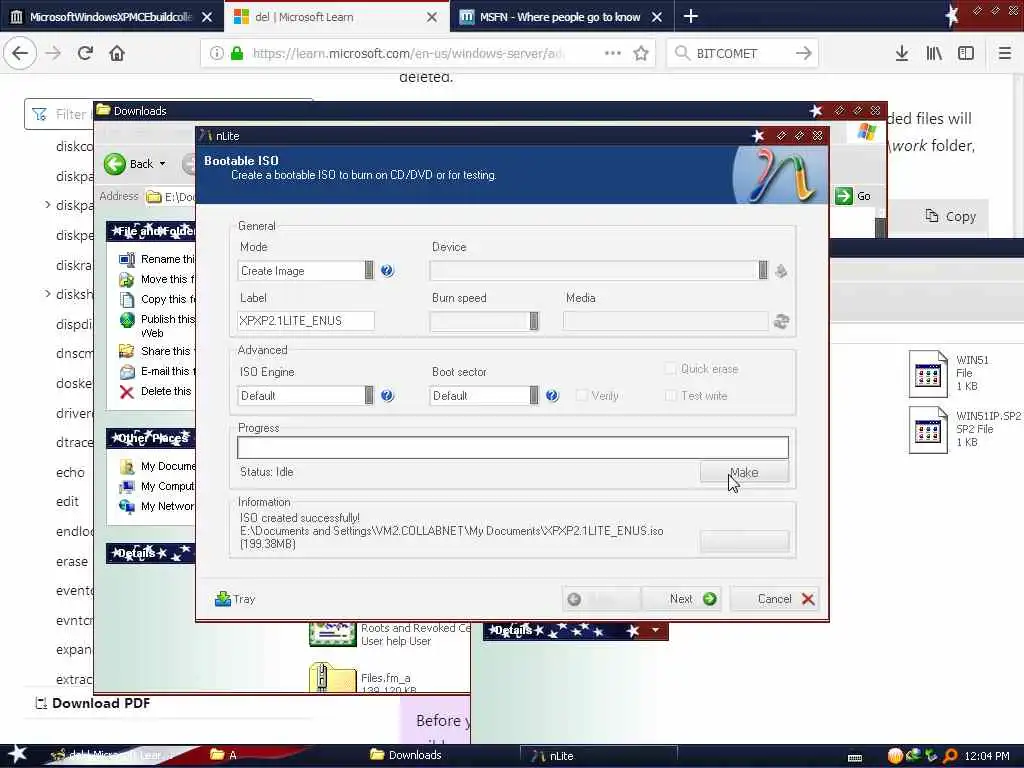Click the Media refresh icon
The image size is (1024, 768).
pyautogui.click(x=781, y=321)
